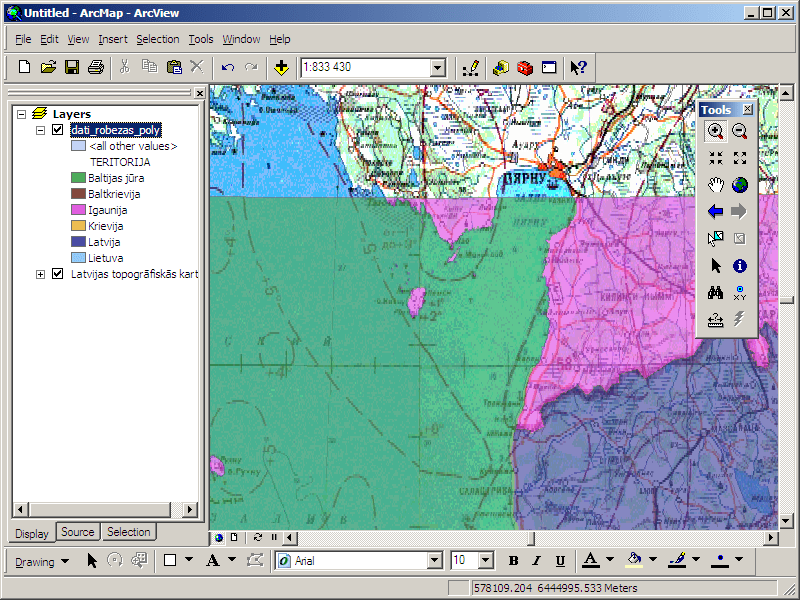Activate What's This help pointer
This screenshot has width=800, height=600.
[x=579, y=67]
